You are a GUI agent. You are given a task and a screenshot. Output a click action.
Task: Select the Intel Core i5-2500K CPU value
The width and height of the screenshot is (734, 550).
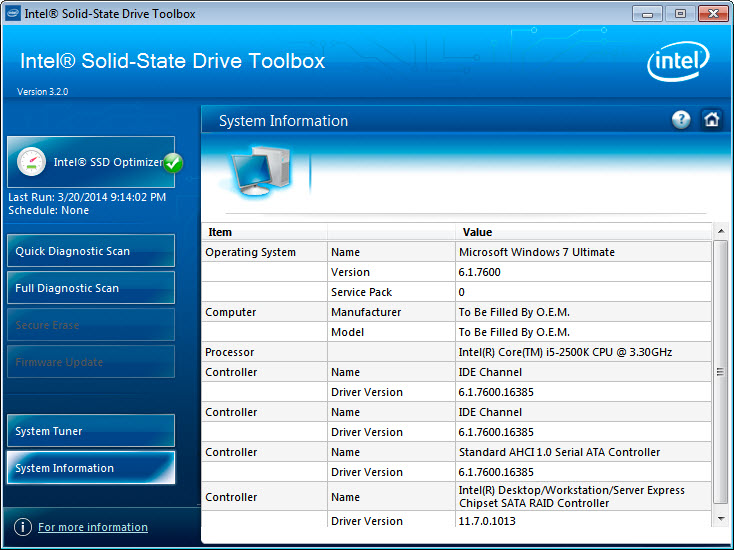pos(565,352)
